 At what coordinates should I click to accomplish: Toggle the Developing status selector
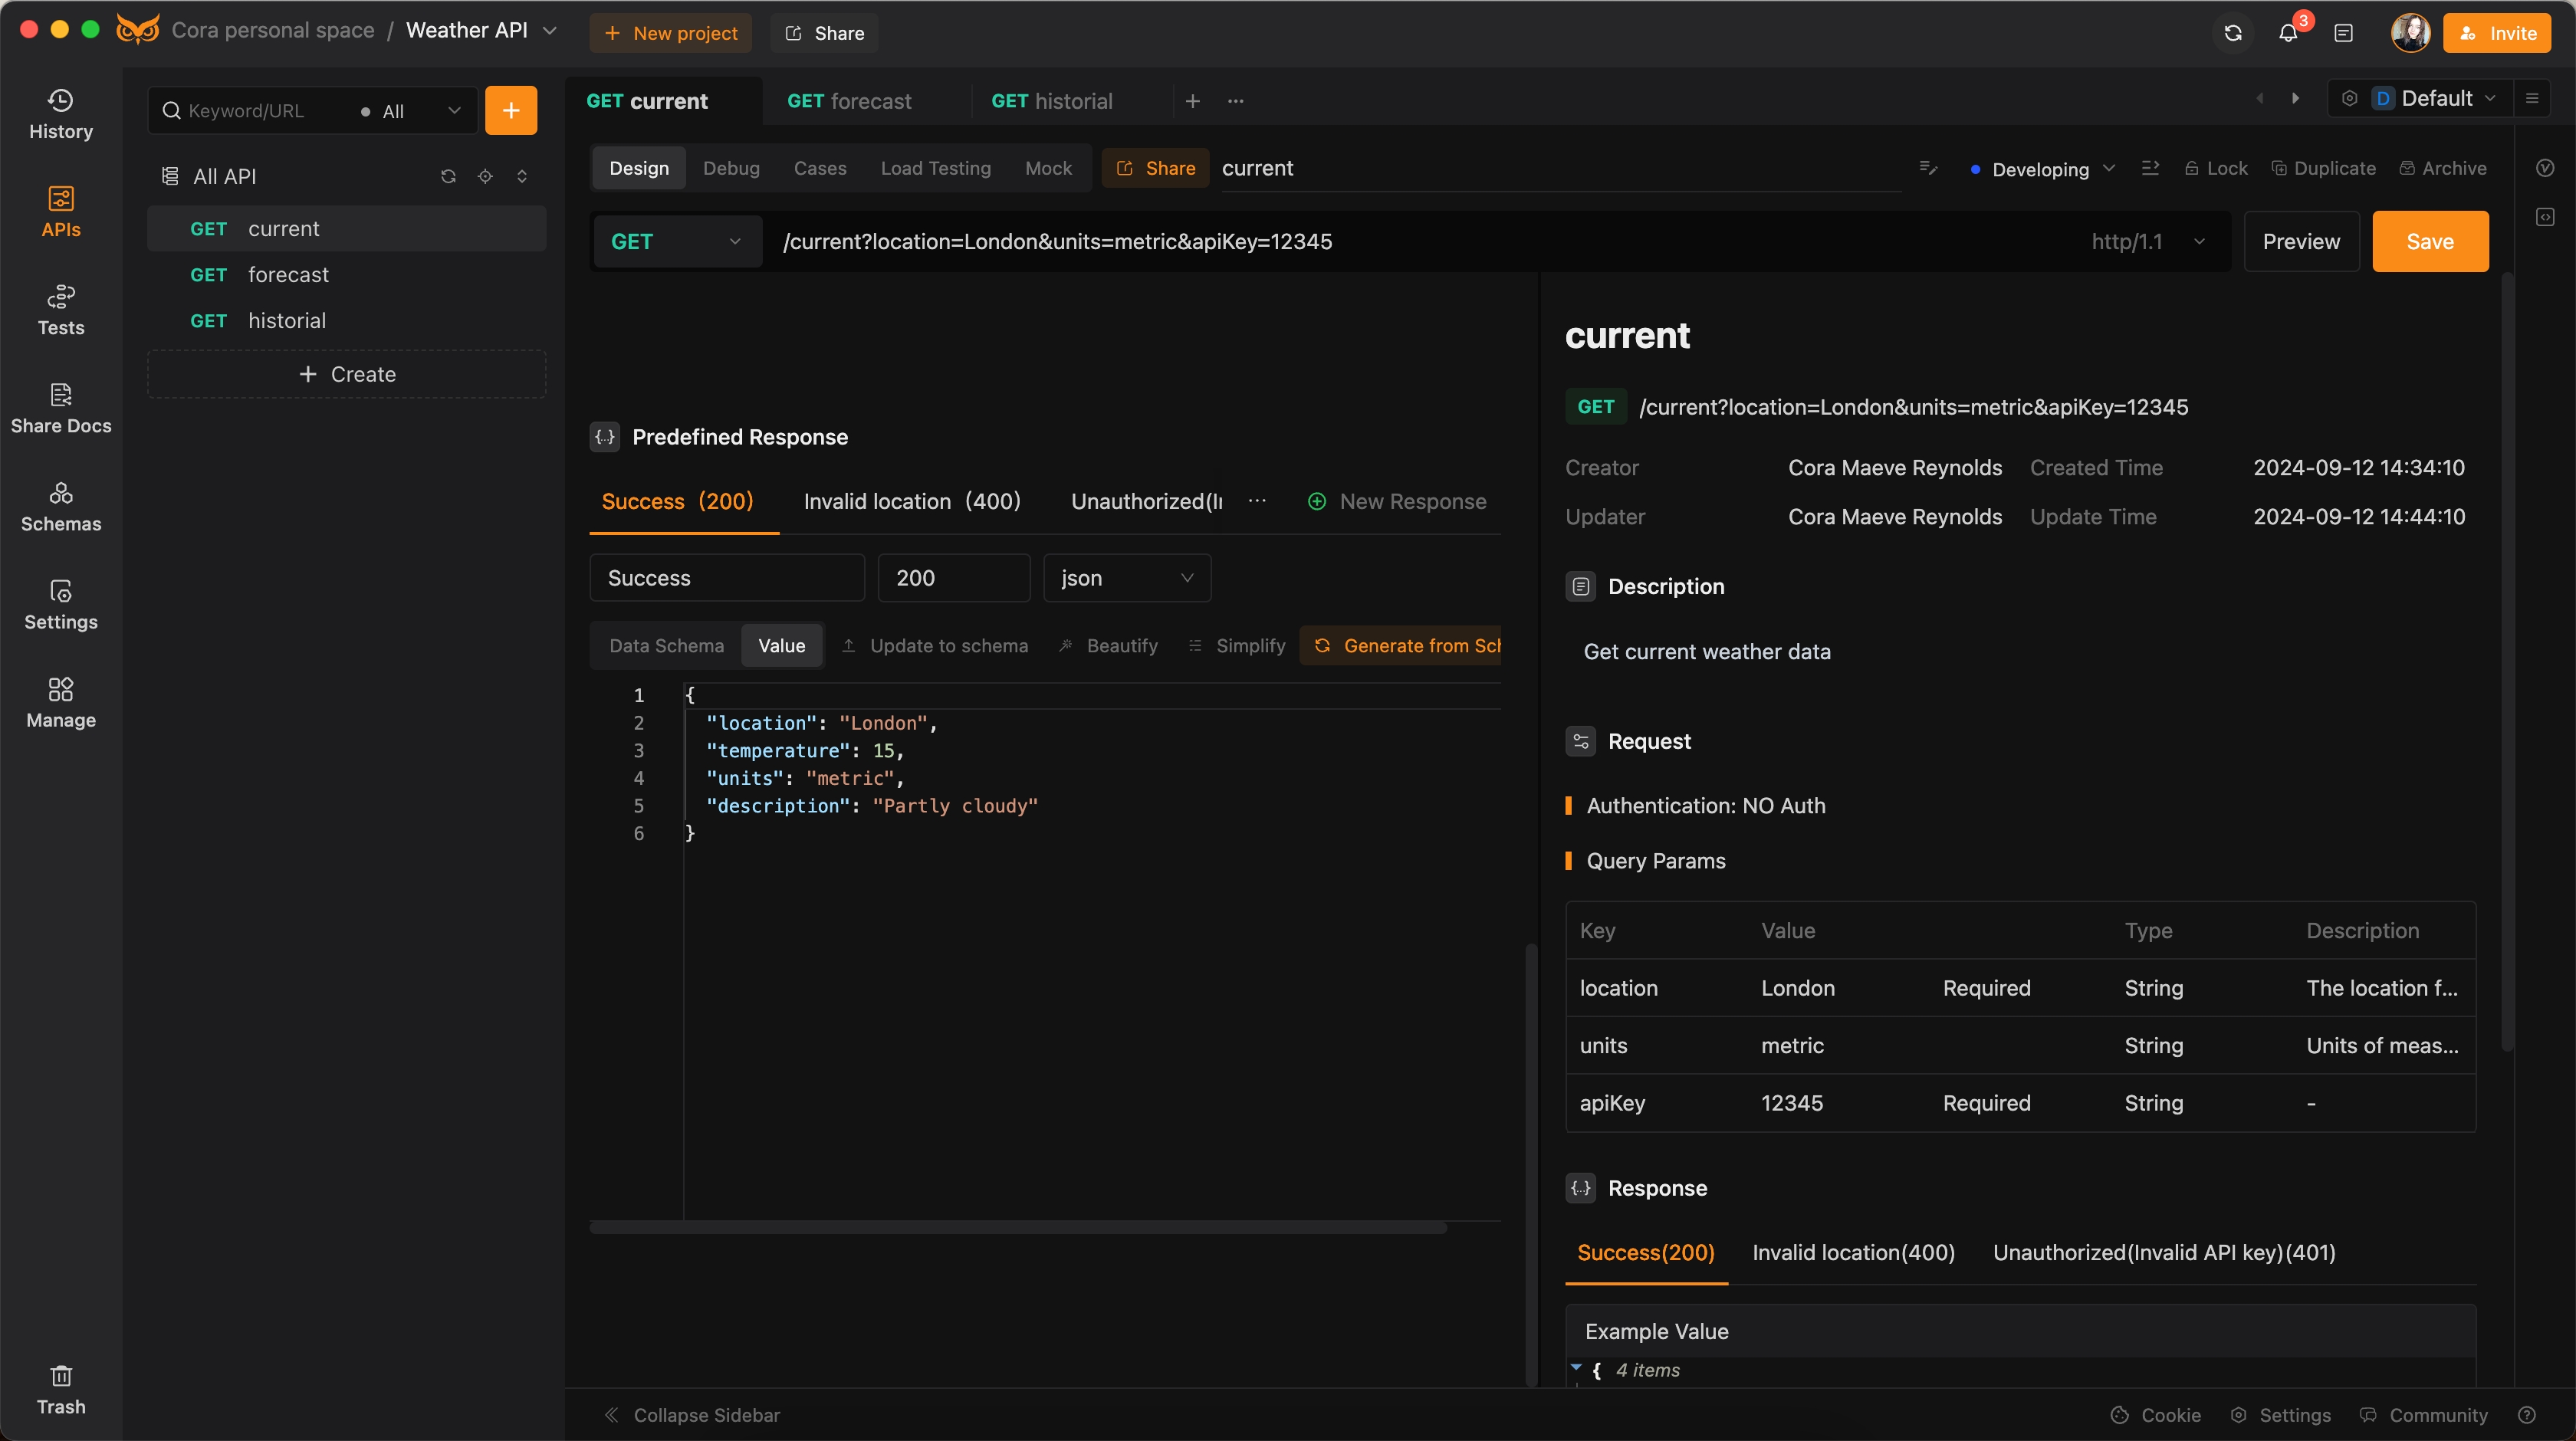2042,166
